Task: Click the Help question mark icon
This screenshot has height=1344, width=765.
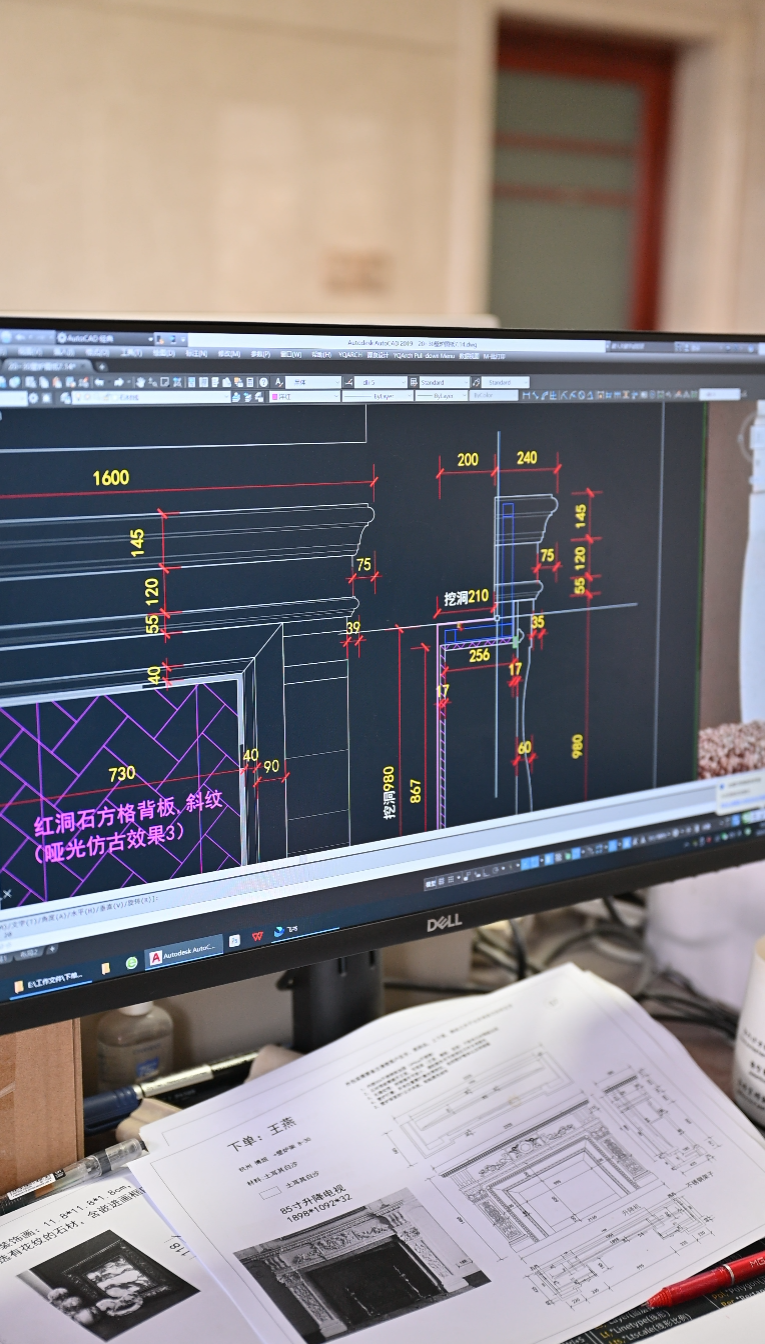Action: [x=263, y=382]
